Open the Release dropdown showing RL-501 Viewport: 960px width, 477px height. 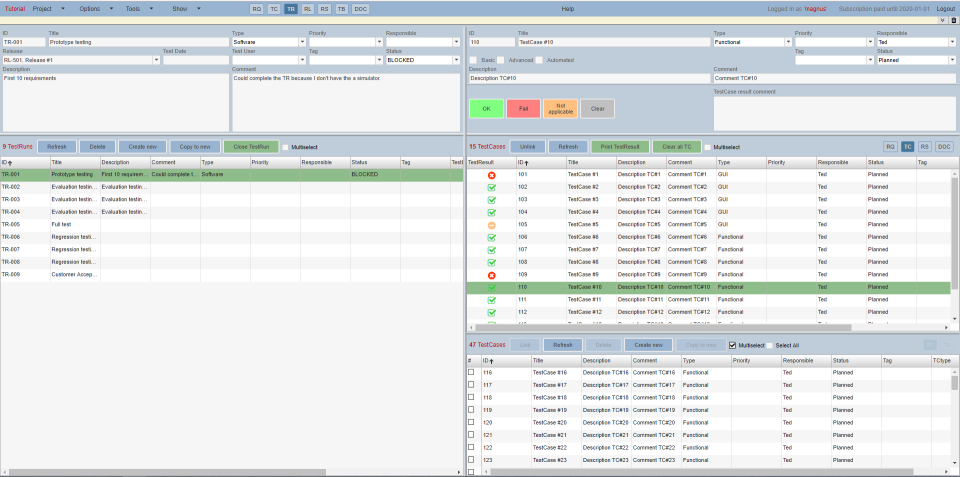pyautogui.click(x=156, y=60)
